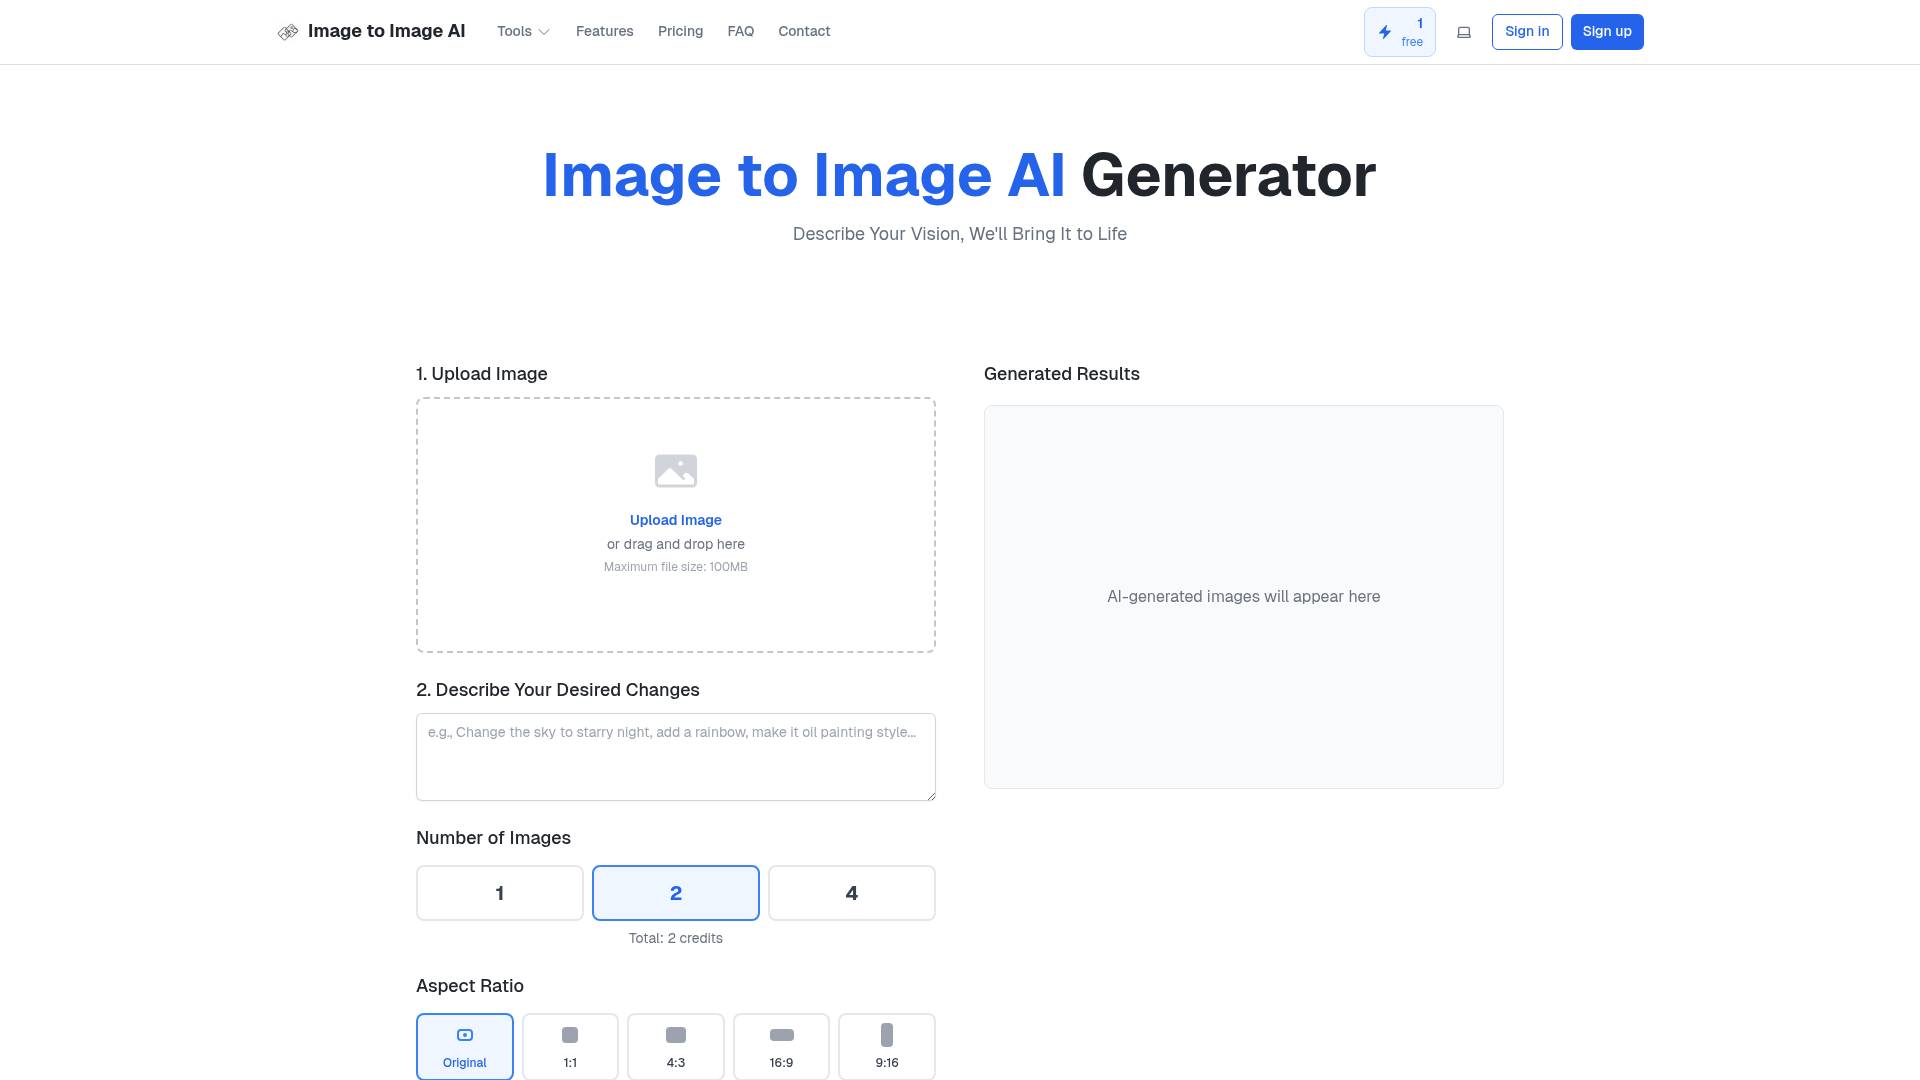Click the Image to Image AI brand name
Image resolution: width=1920 pixels, height=1080 pixels.
[387, 31]
